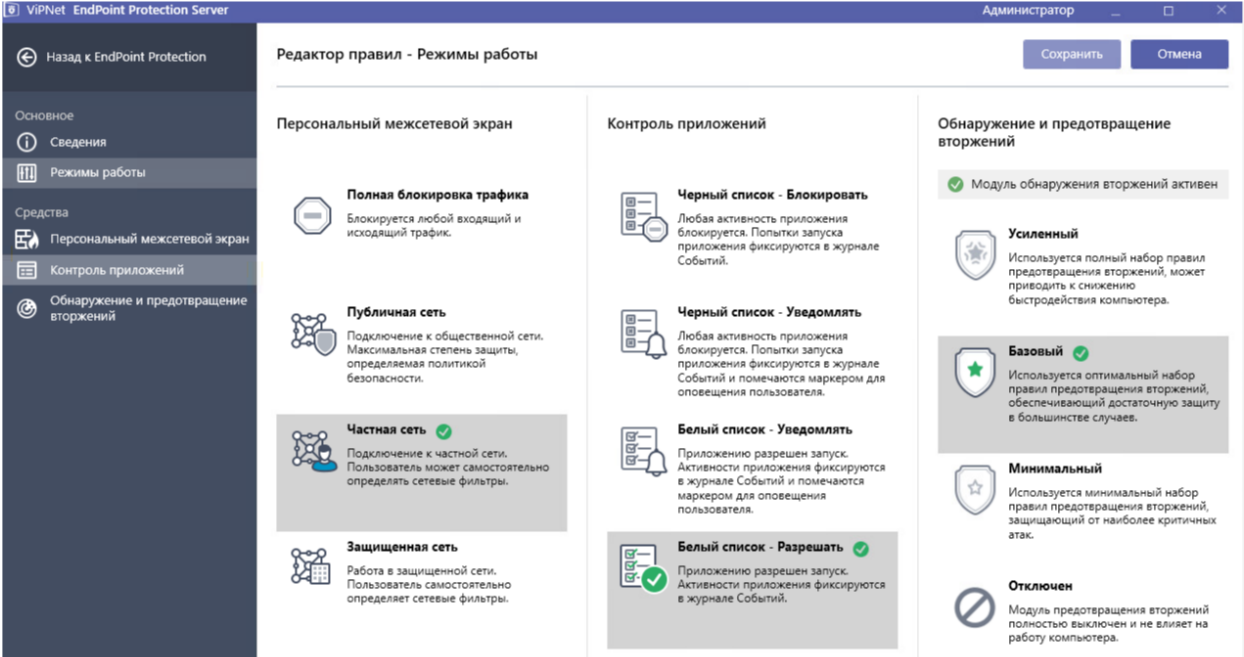Click description Блокируется любой входящий и исходящий трафик
1244x657 pixels.
pyautogui.click(x=434, y=225)
